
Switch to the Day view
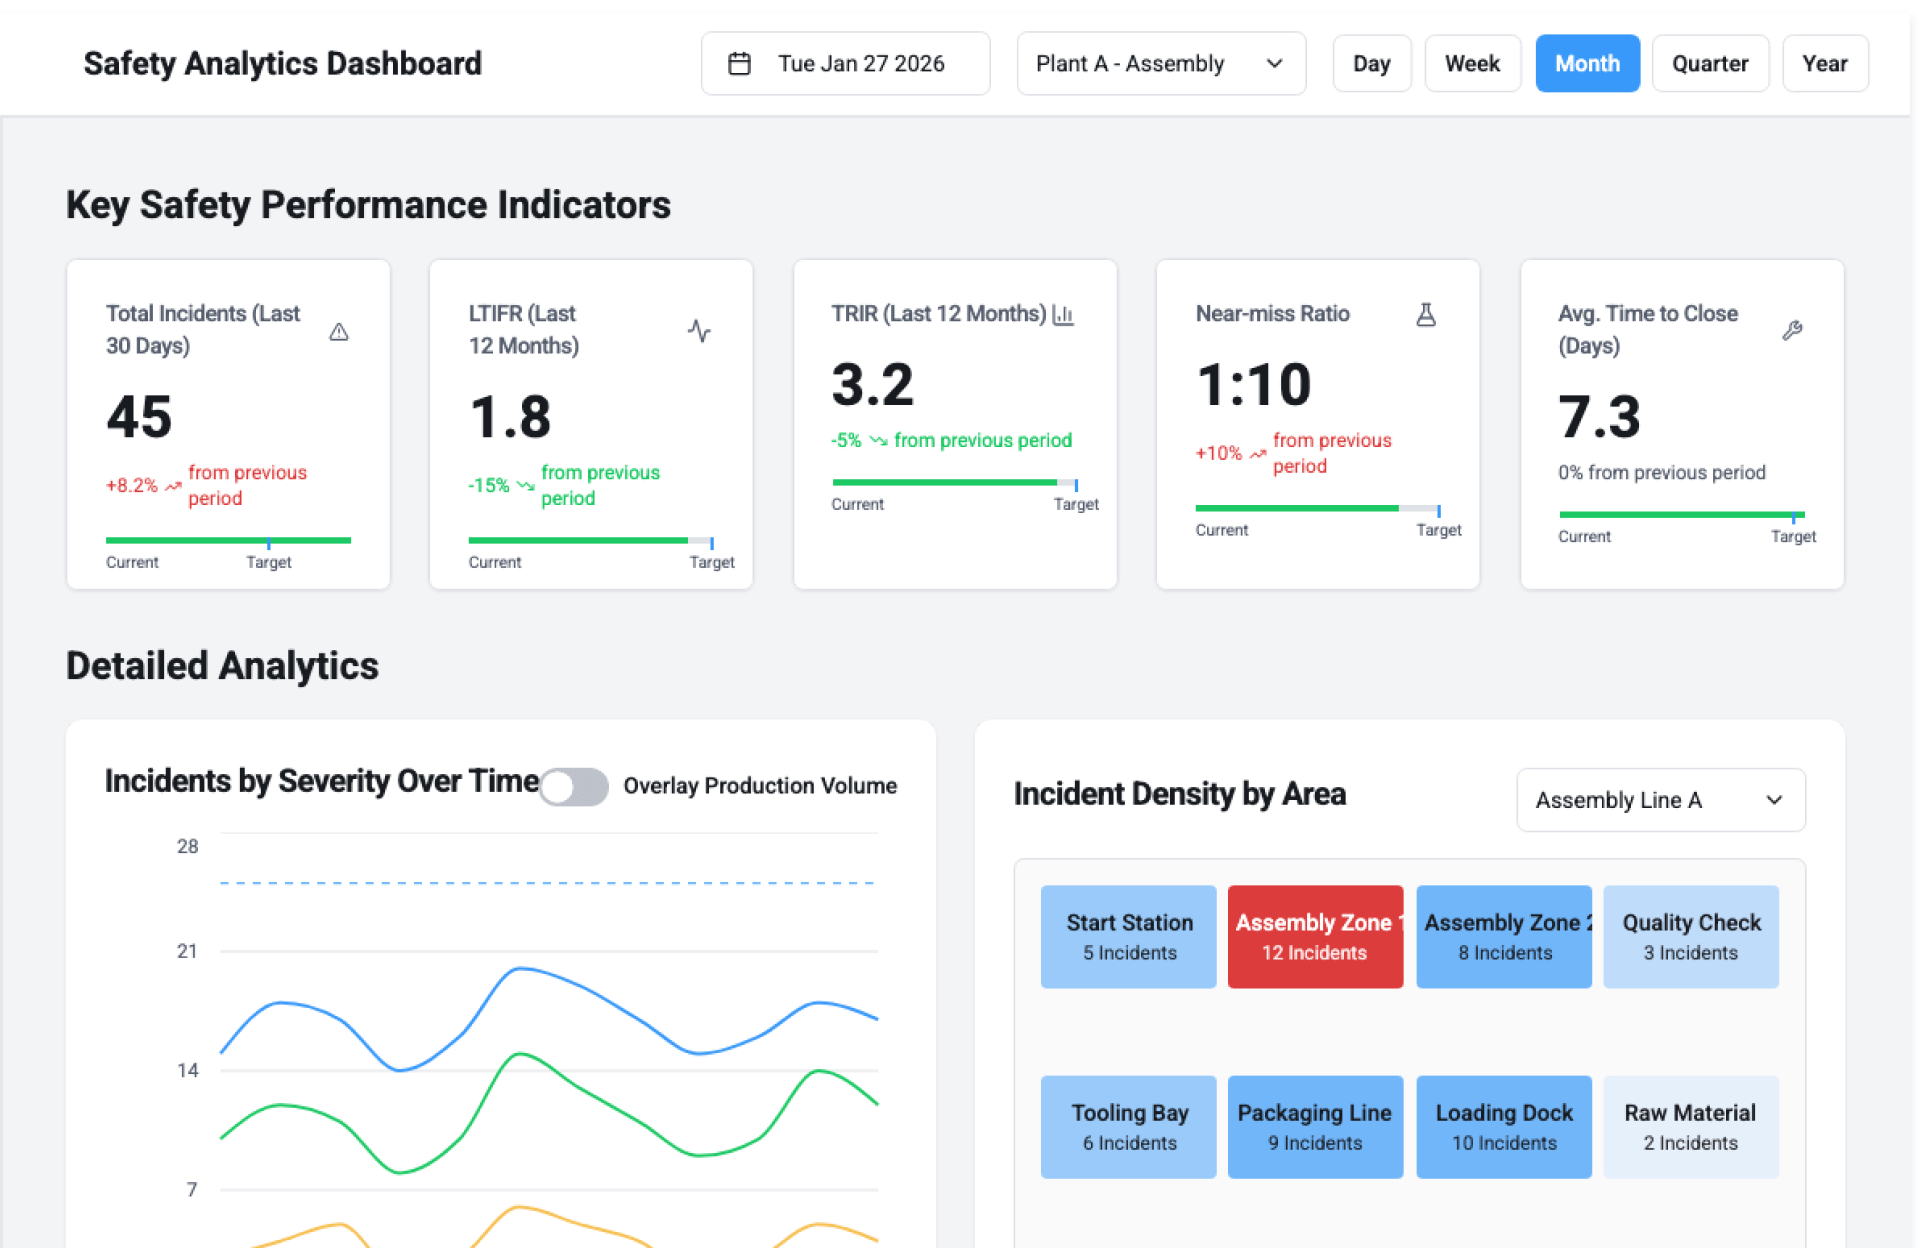point(1371,64)
